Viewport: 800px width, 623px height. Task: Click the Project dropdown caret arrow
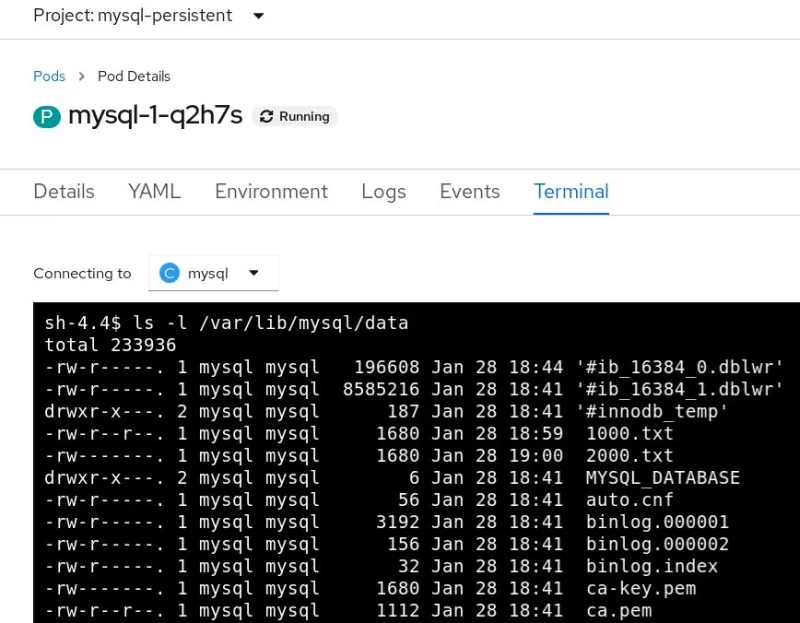[x=259, y=16]
